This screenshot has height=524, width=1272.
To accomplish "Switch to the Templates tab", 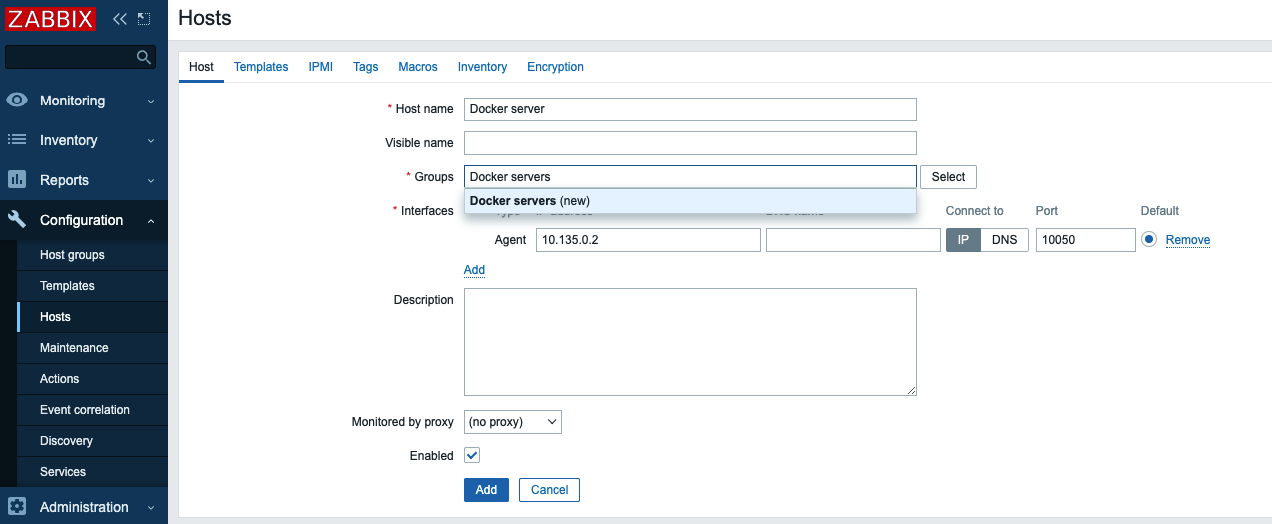I will 261,67.
